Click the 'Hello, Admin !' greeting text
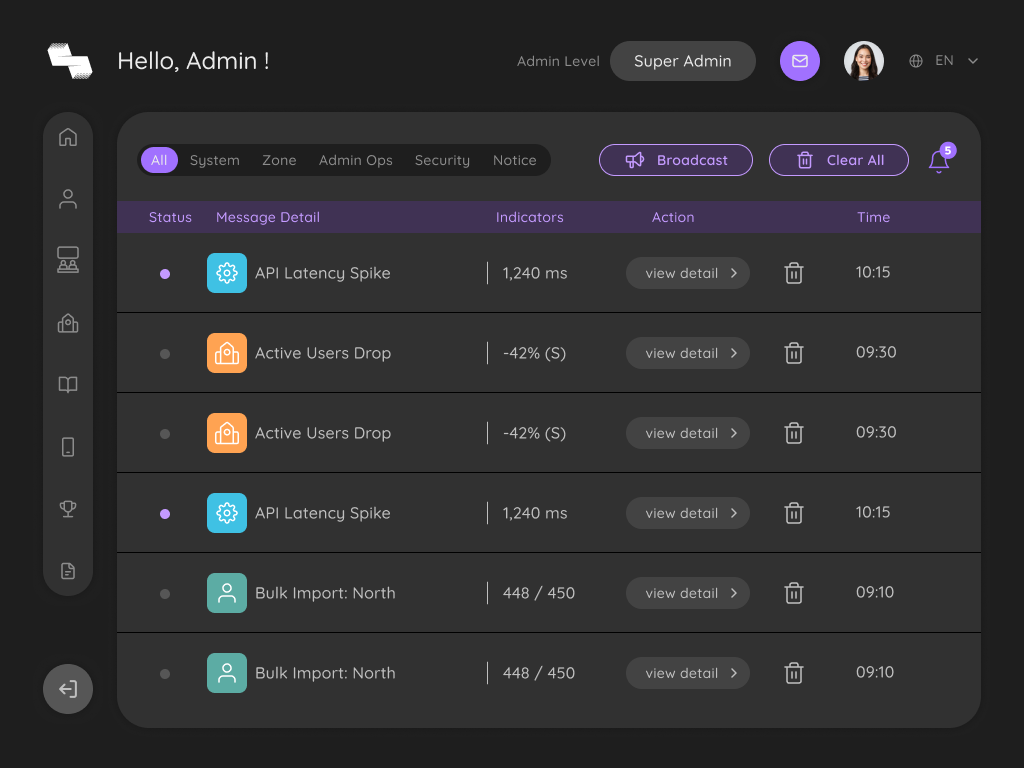 click(193, 61)
